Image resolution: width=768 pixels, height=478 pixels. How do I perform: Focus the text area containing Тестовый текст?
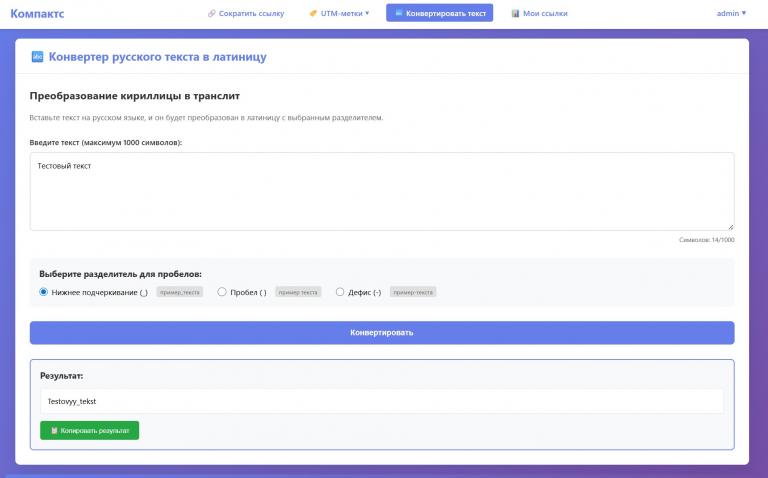[x=382, y=191]
